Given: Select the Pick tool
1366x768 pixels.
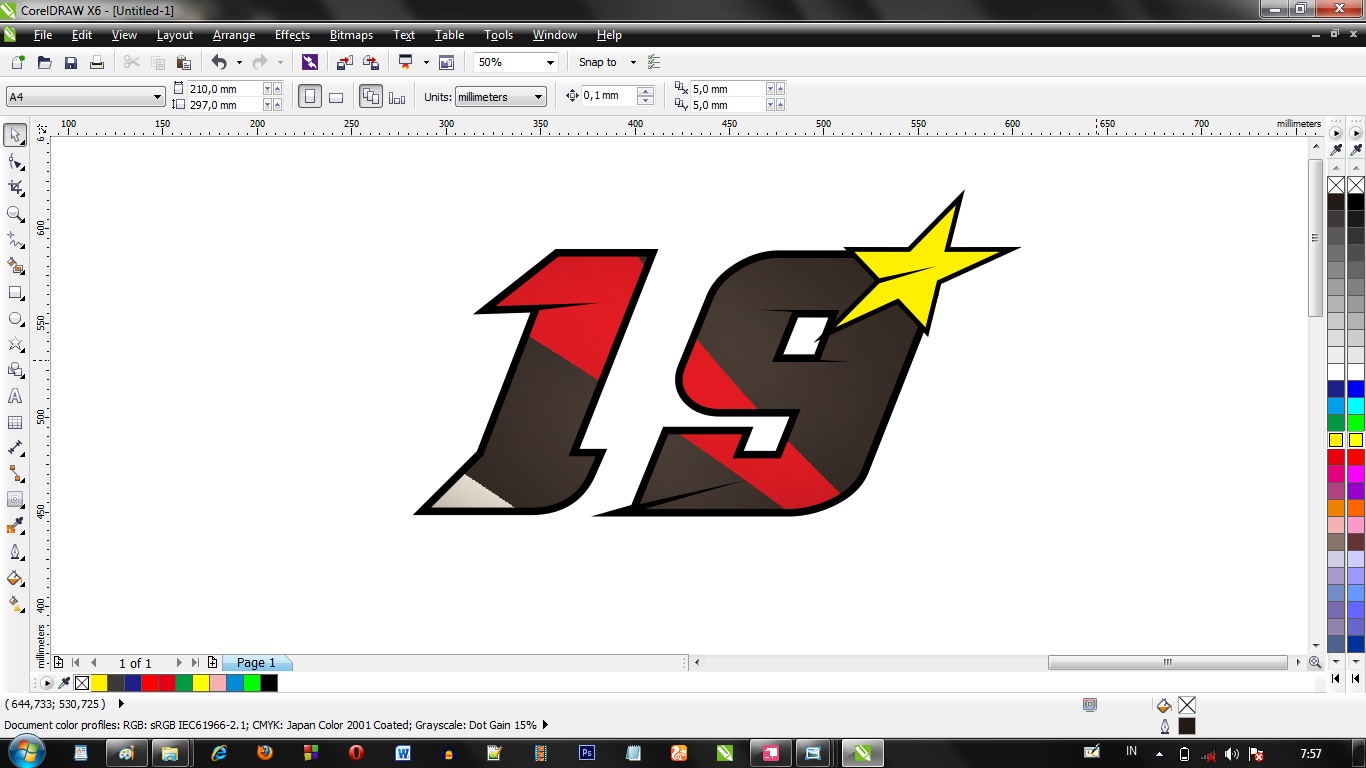Looking at the screenshot, I should tap(15, 137).
